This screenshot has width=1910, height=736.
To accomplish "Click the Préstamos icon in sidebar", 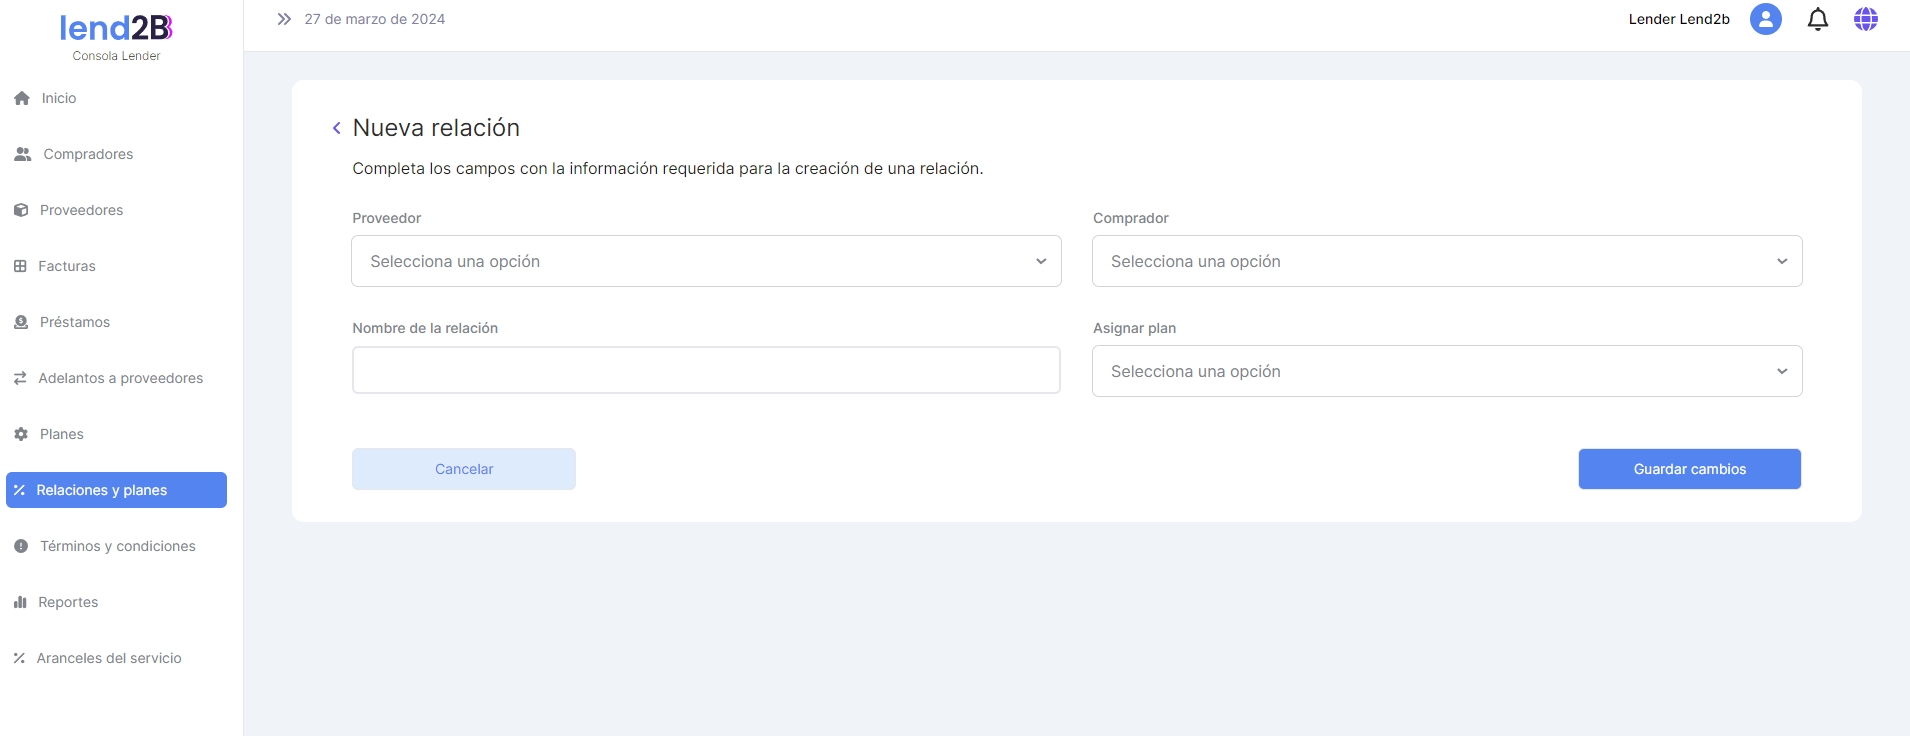I will coord(21,322).
